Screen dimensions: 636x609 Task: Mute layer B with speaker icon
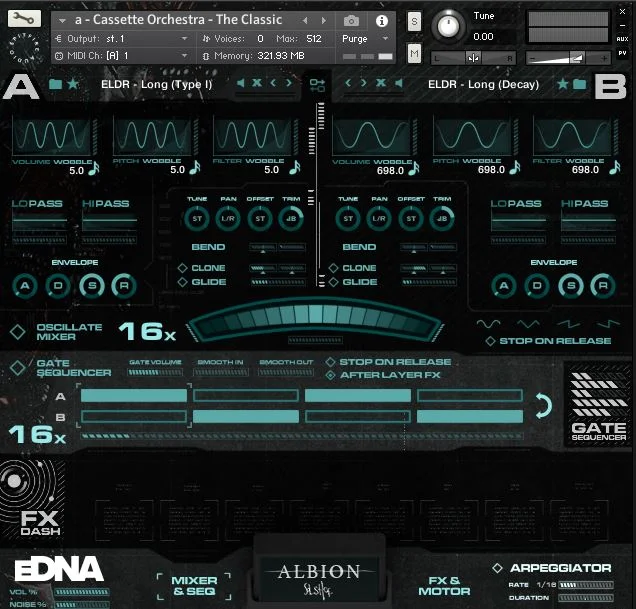click(x=399, y=83)
